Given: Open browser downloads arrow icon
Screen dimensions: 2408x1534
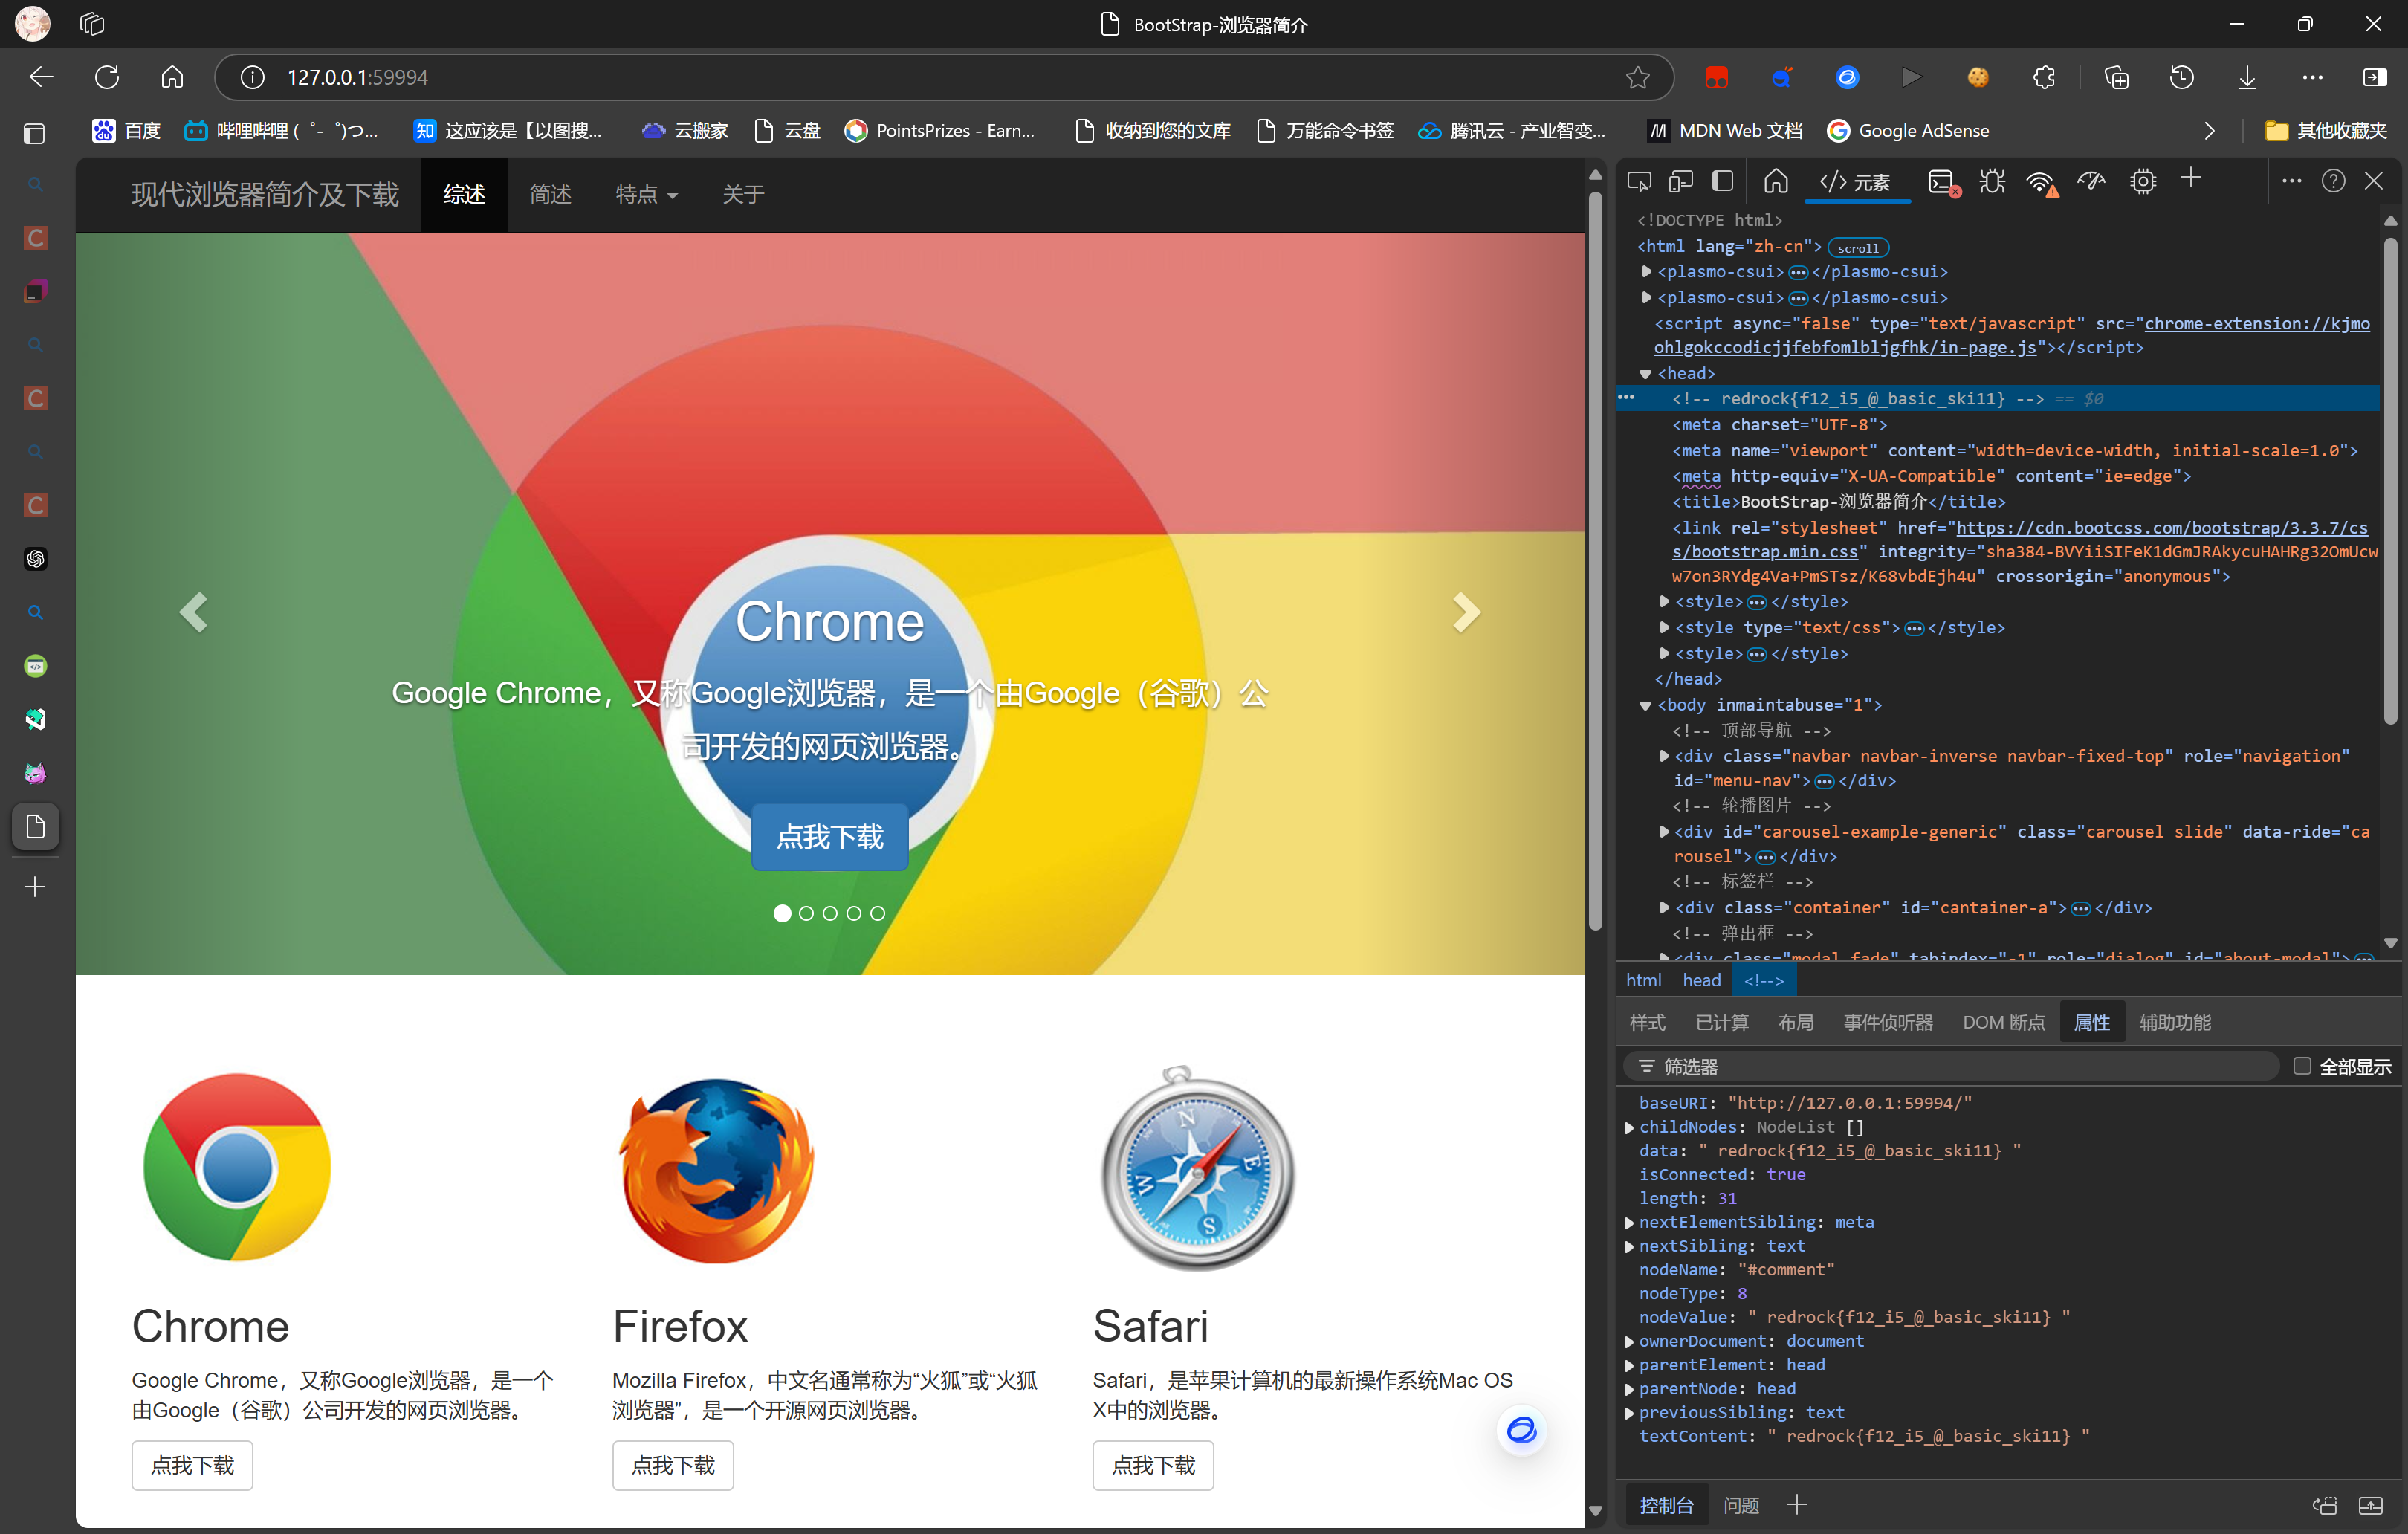Looking at the screenshot, I should pyautogui.click(x=2247, y=77).
